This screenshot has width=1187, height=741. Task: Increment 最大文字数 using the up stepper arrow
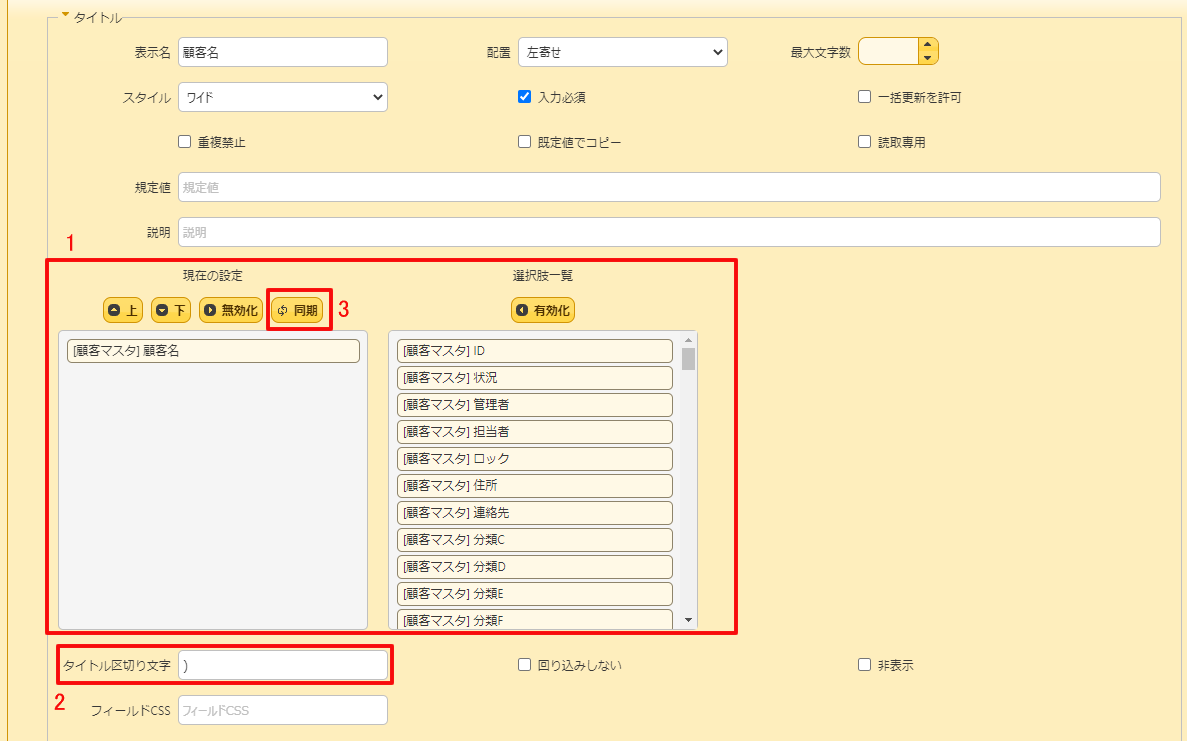928,45
